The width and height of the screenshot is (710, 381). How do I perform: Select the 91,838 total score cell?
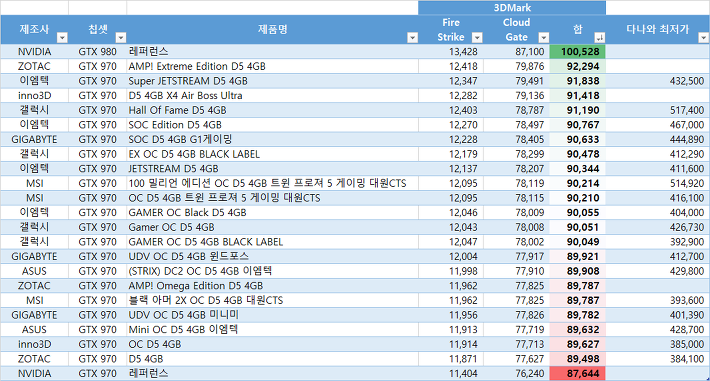[x=578, y=81]
